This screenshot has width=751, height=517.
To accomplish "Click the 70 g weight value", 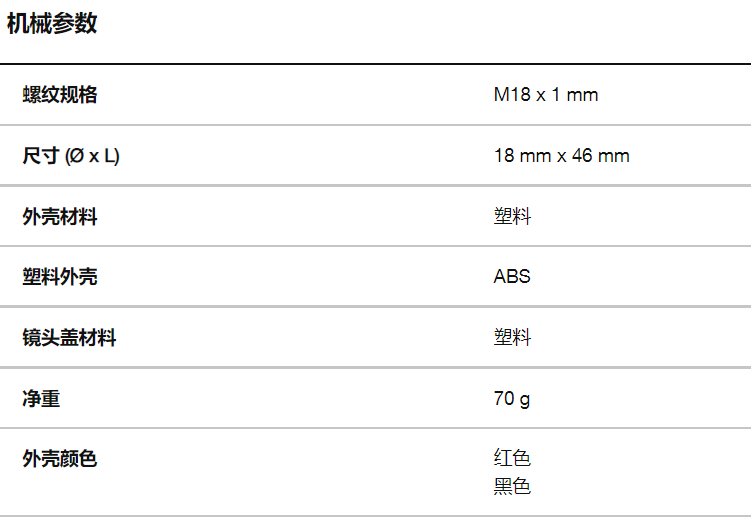I will tap(512, 399).
